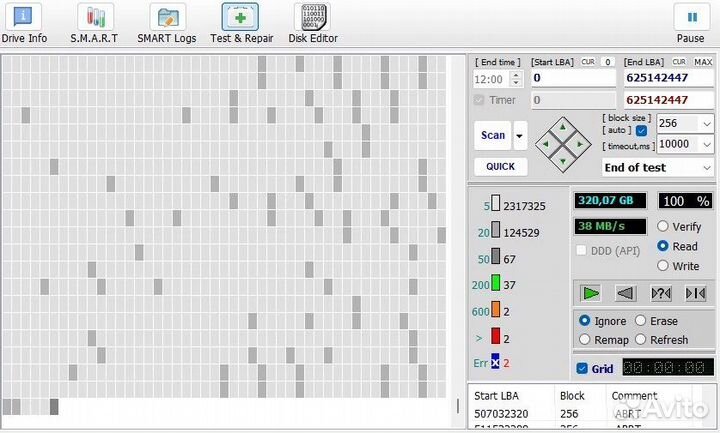Select the Remap radio option
This screenshot has height=433, width=720.
[x=585, y=339]
